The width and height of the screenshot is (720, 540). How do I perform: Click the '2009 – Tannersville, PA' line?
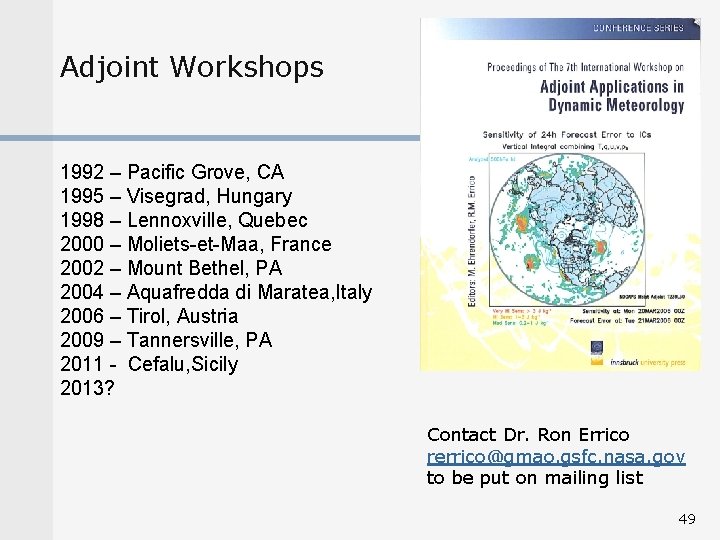coord(166,340)
